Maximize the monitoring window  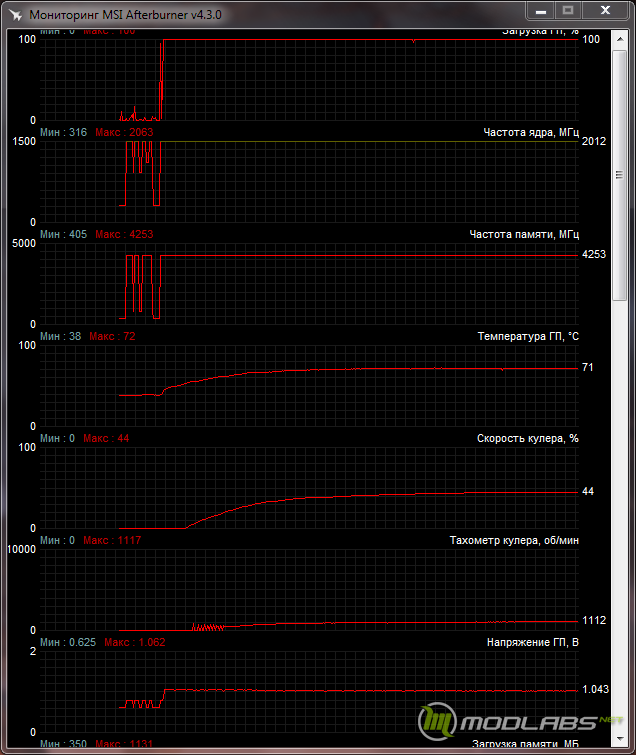click(568, 11)
